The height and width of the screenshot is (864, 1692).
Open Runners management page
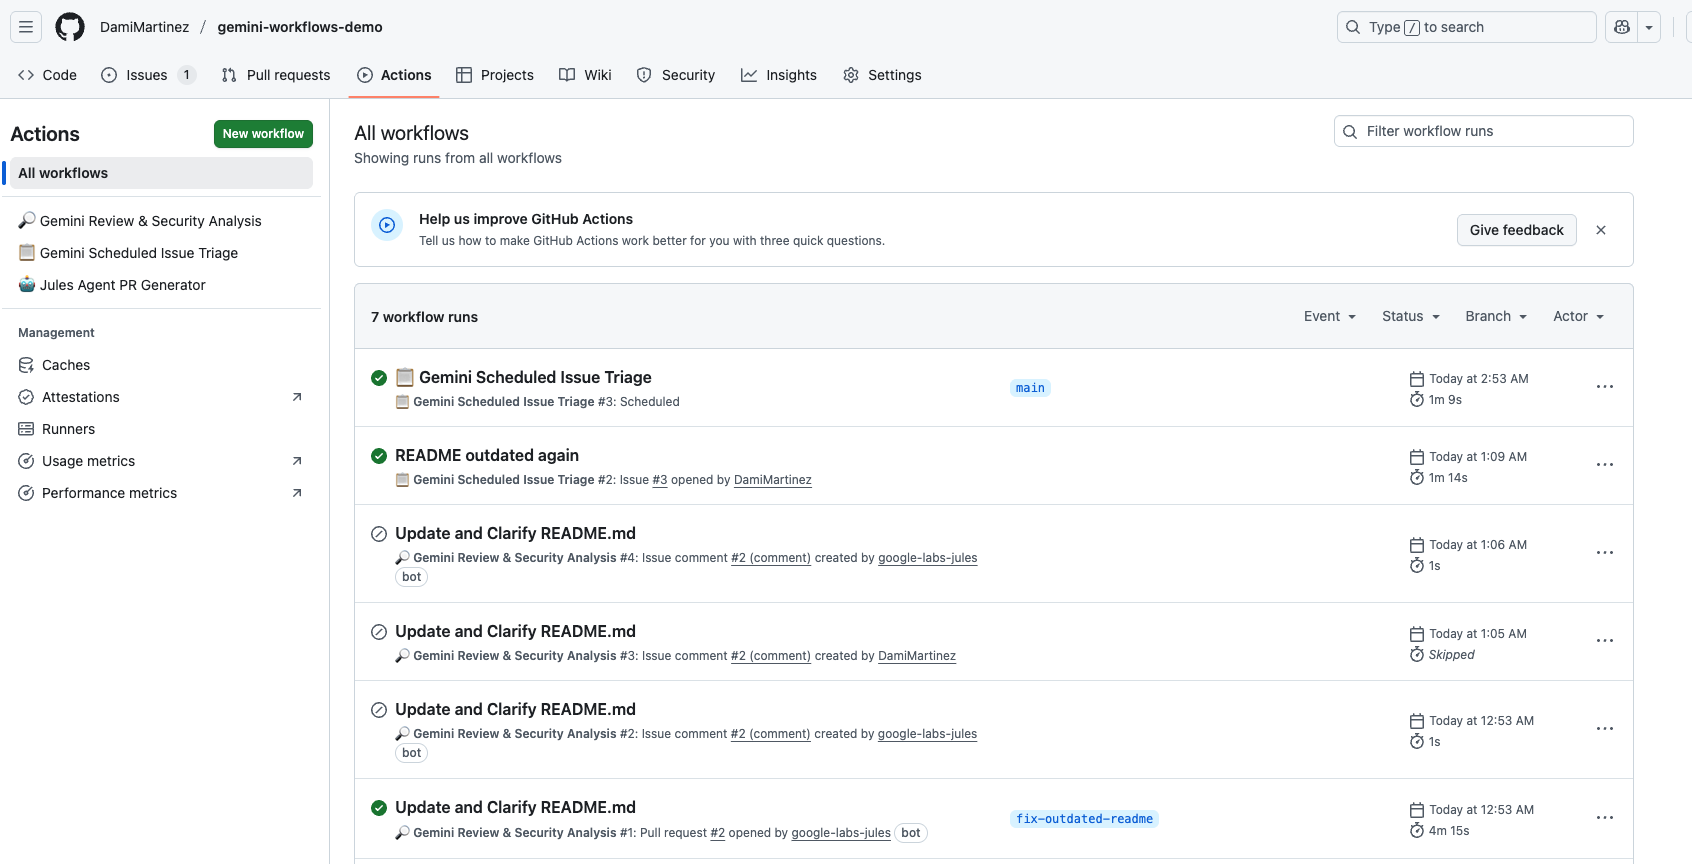(x=161, y=429)
